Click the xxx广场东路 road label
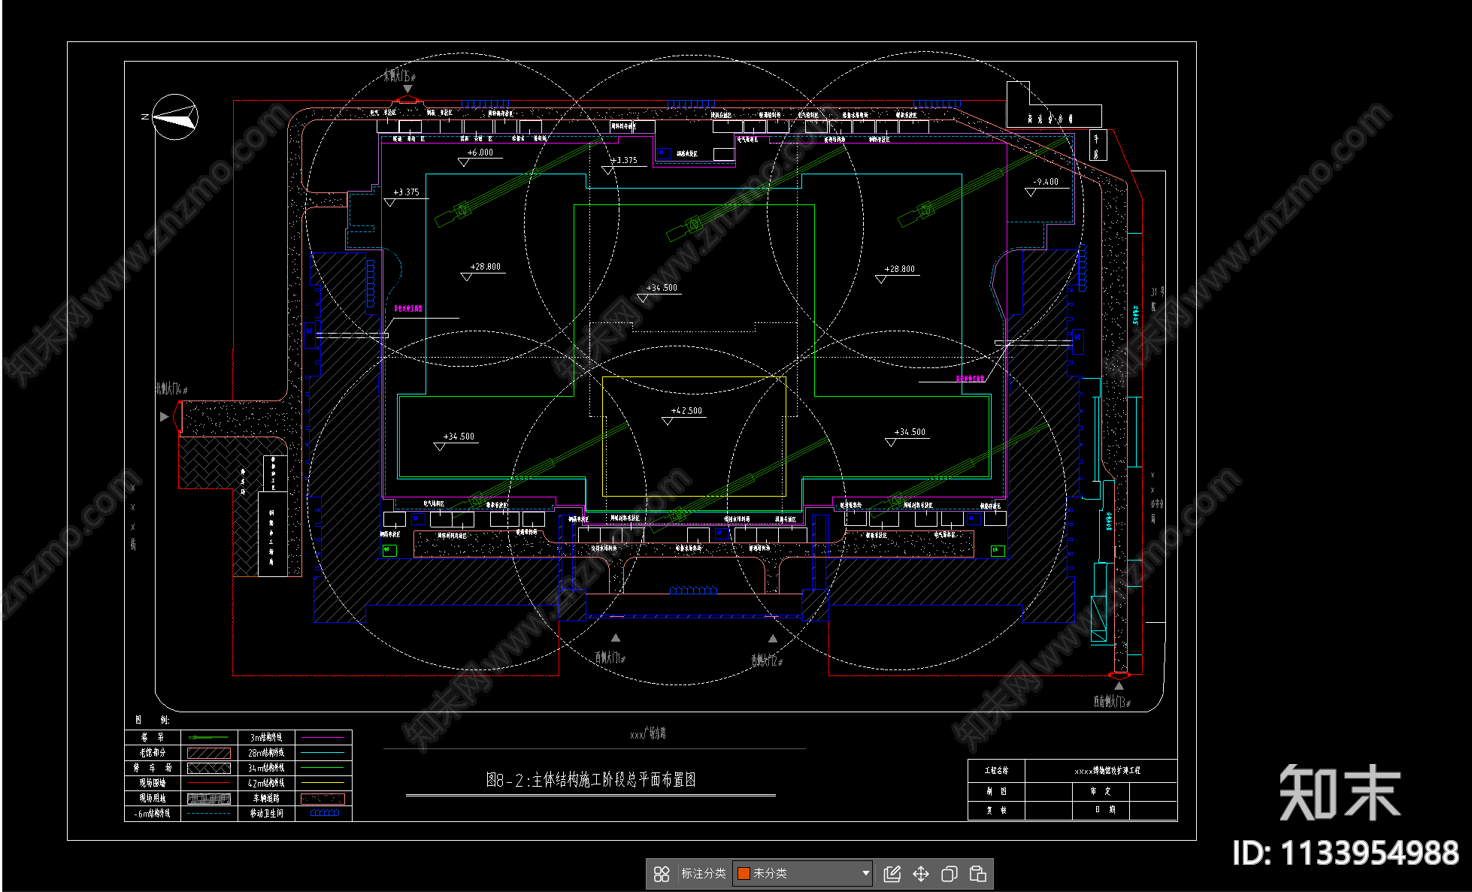 (648, 734)
